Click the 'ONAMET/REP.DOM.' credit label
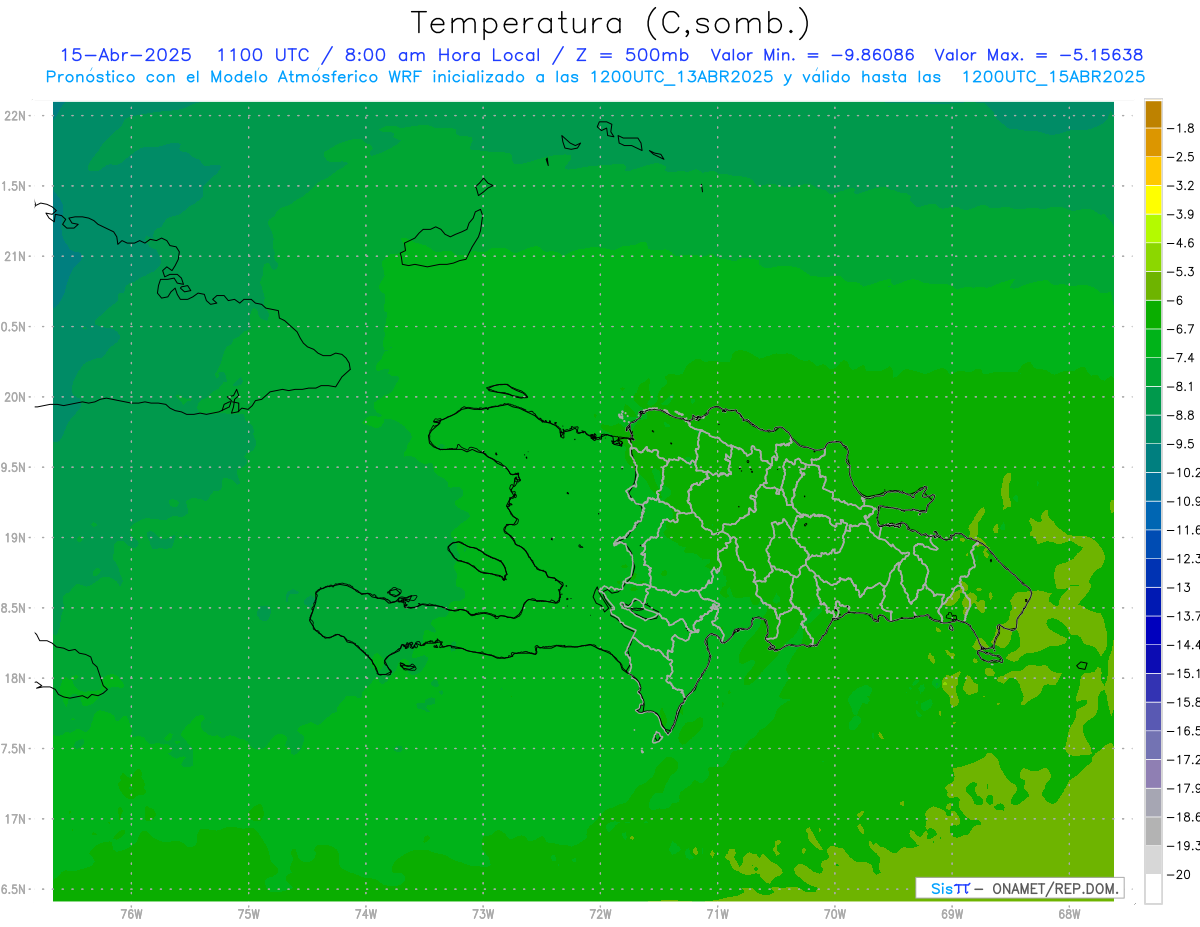The width and height of the screenshot is (1200, 927). coord(1056,888)
